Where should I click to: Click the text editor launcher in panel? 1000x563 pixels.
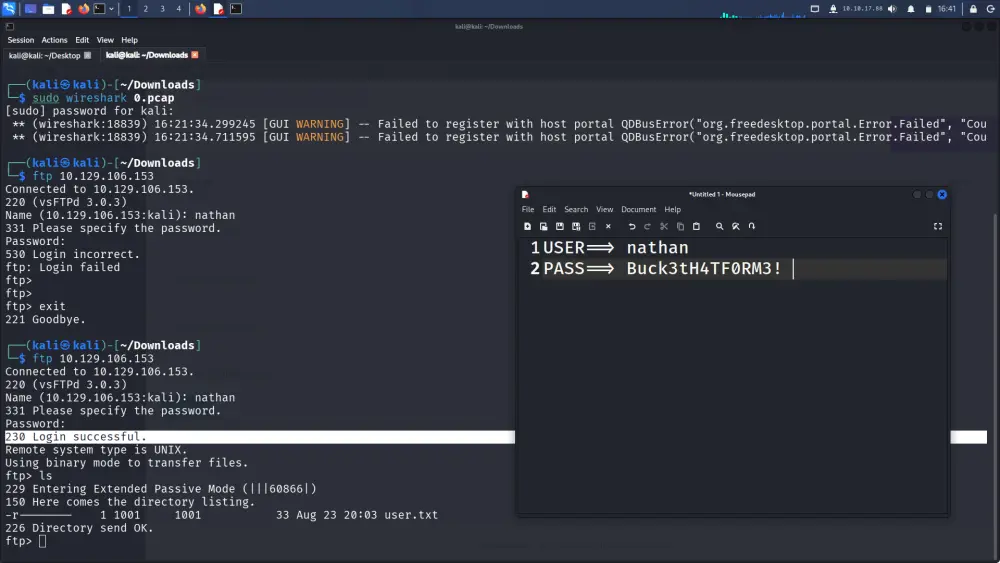click(x=66, y=9)
